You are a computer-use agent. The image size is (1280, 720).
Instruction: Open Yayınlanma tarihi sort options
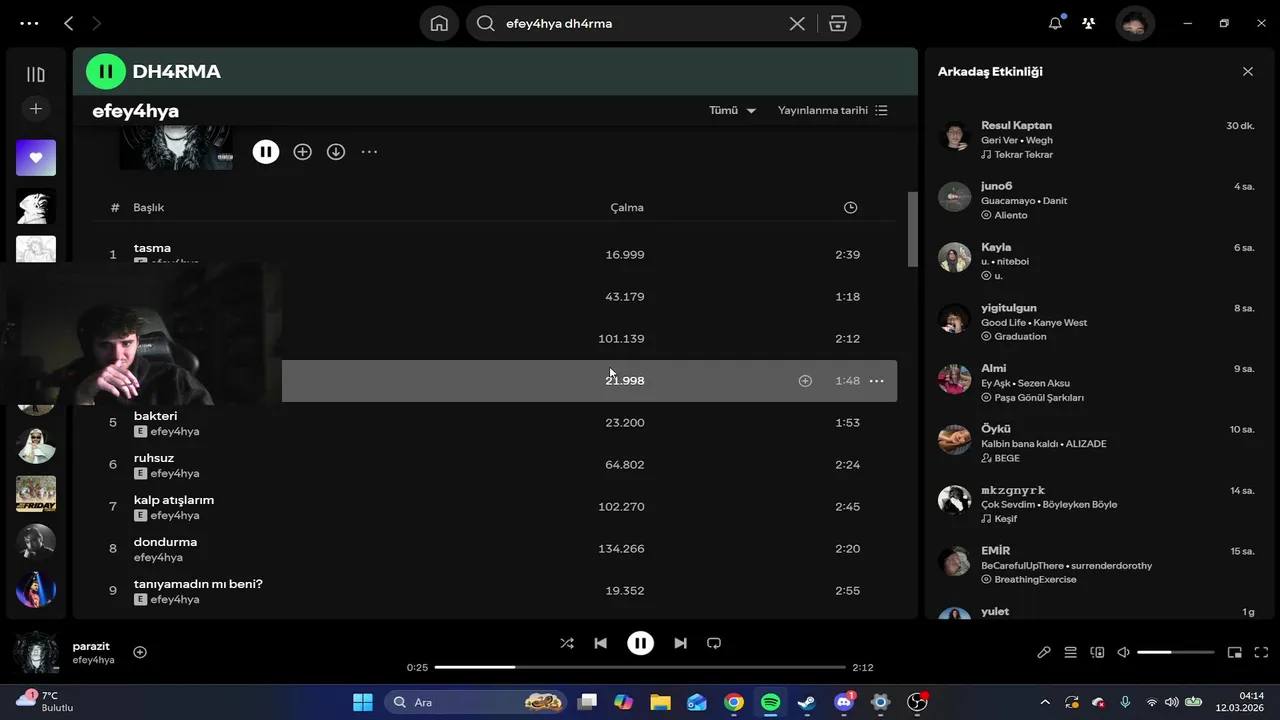(832, 110)
